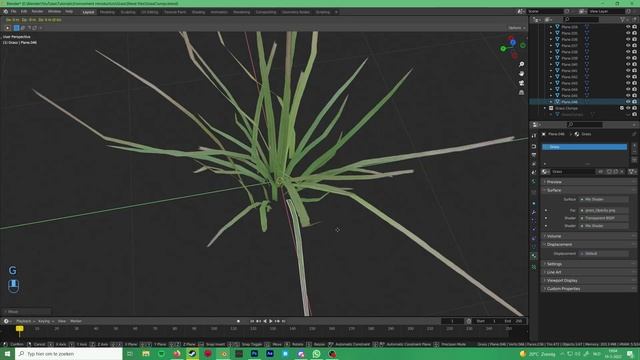This screenshot has width=640, height=360.
Task: Toggle the Grass Clumps exclude checkbox
Action: [622, 108]
